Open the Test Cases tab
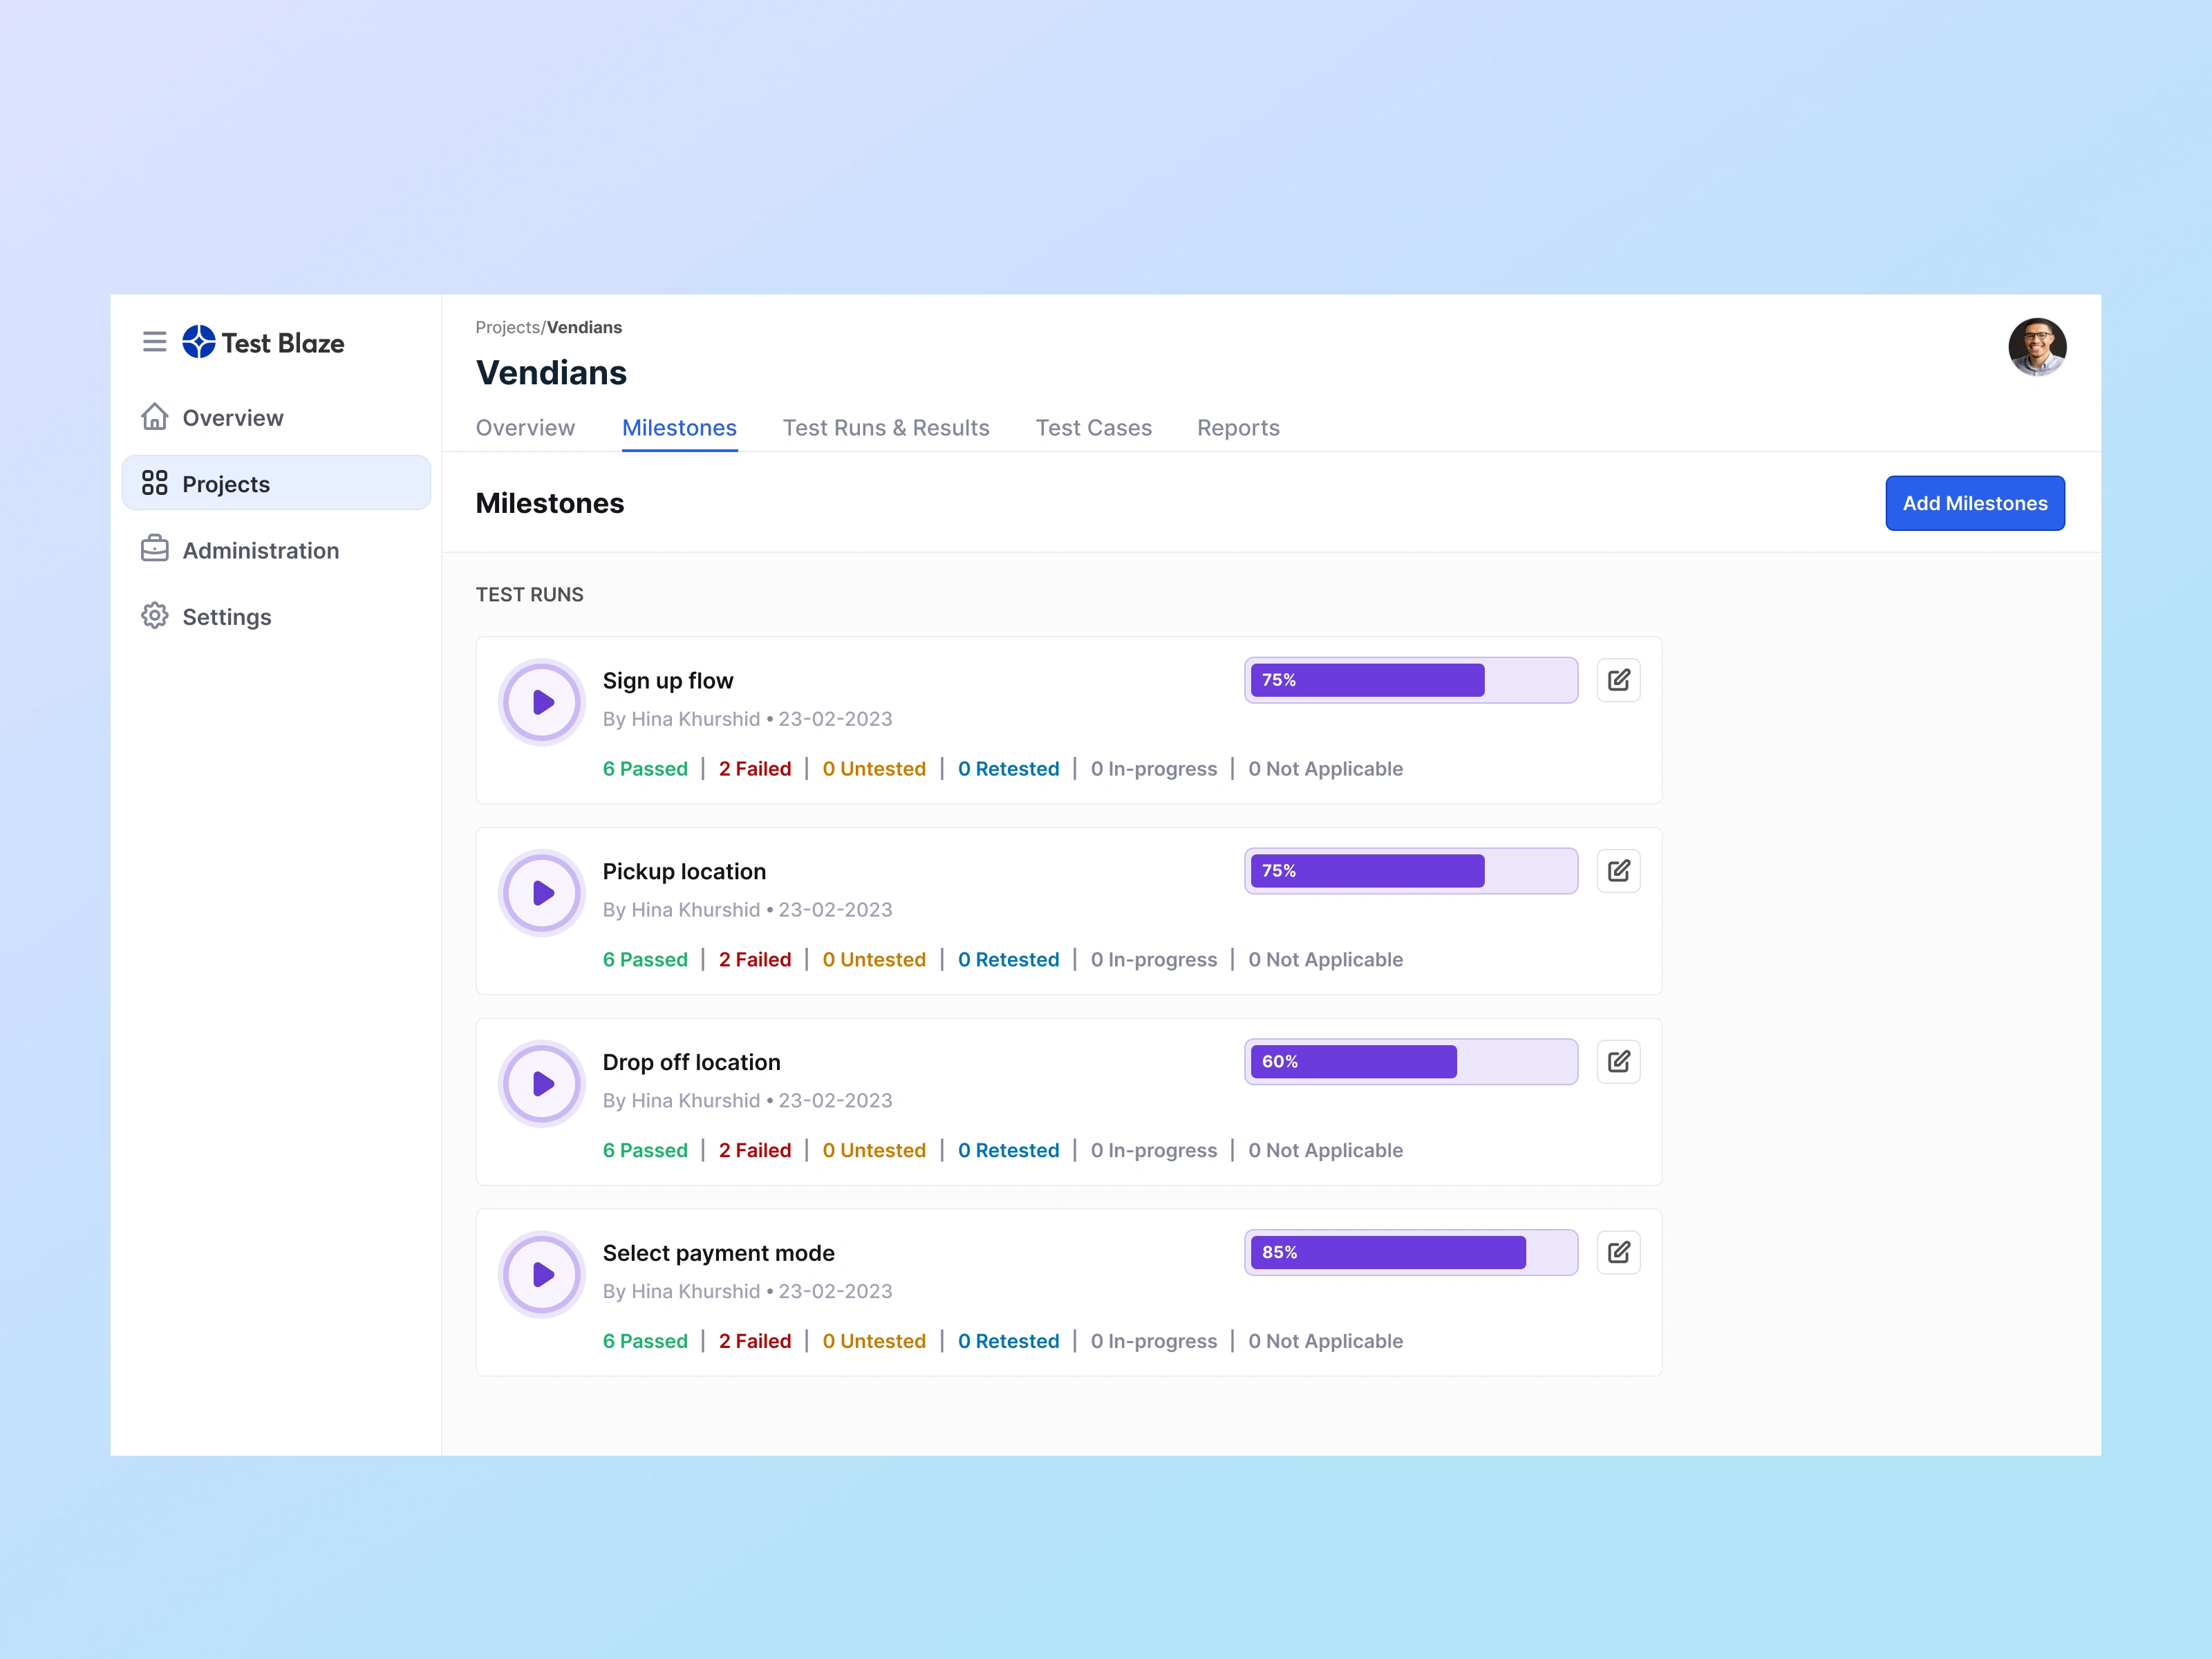 pos(1093,428)
